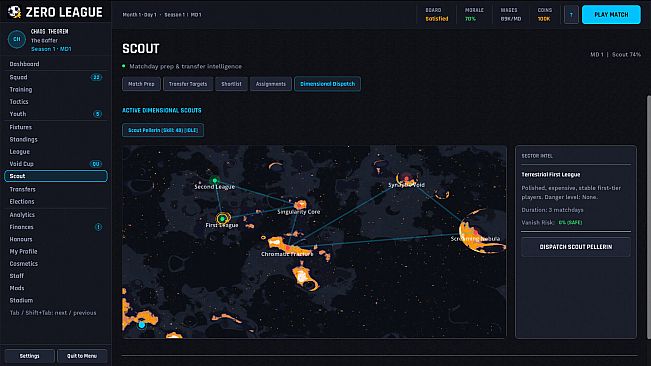The image size is (651, 366).
Task: Select the Synaptic Void map node
Action: point(406,178)
